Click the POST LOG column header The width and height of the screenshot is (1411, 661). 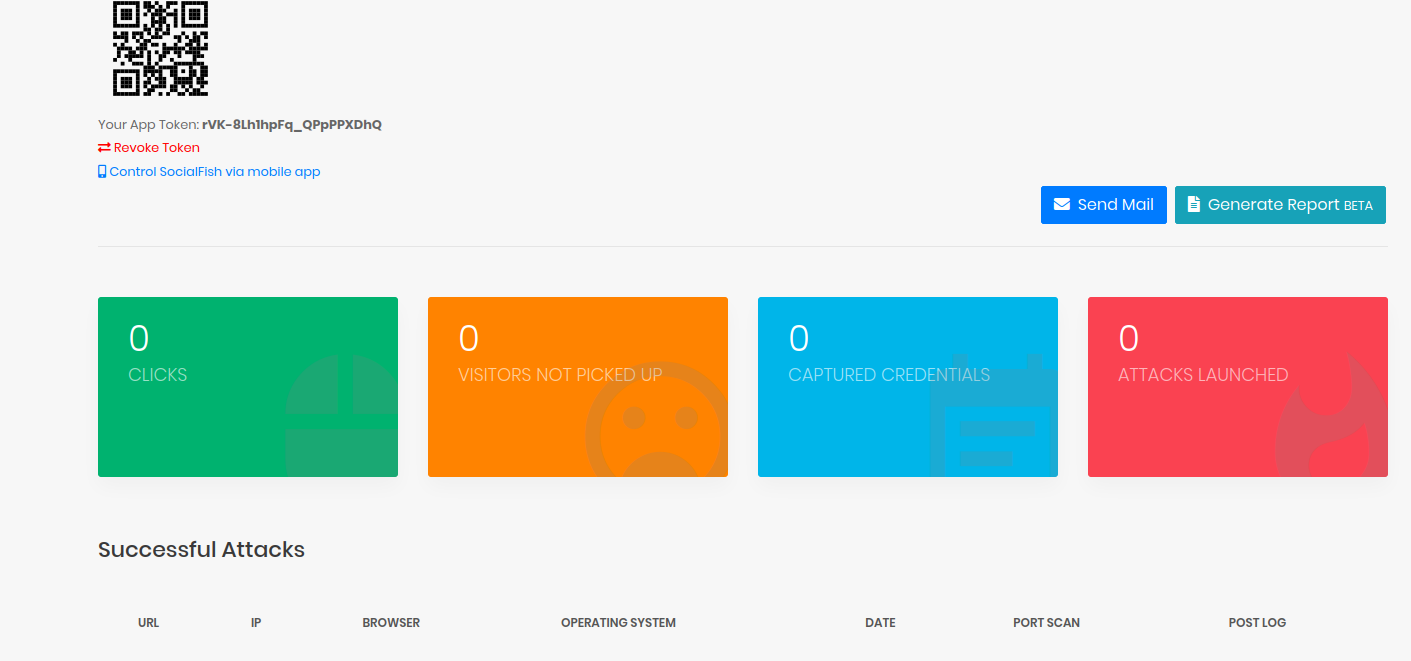point(1257,623)
